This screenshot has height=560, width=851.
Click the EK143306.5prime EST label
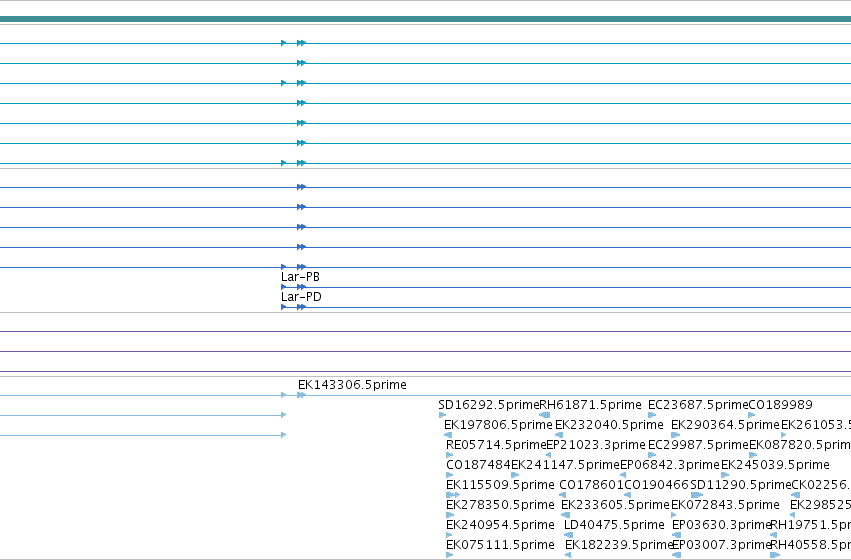352,385
